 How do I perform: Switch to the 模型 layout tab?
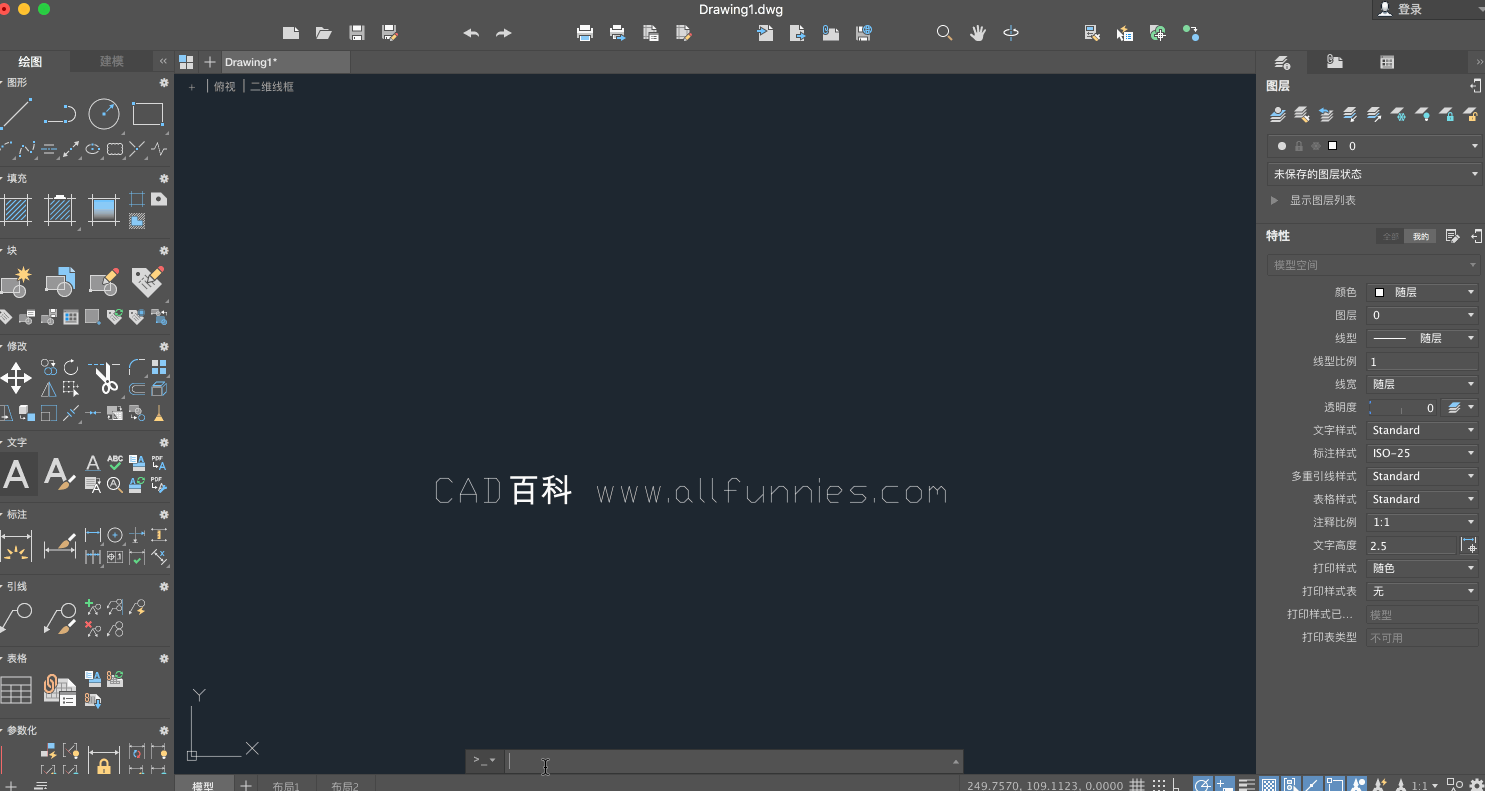[203, 785]
